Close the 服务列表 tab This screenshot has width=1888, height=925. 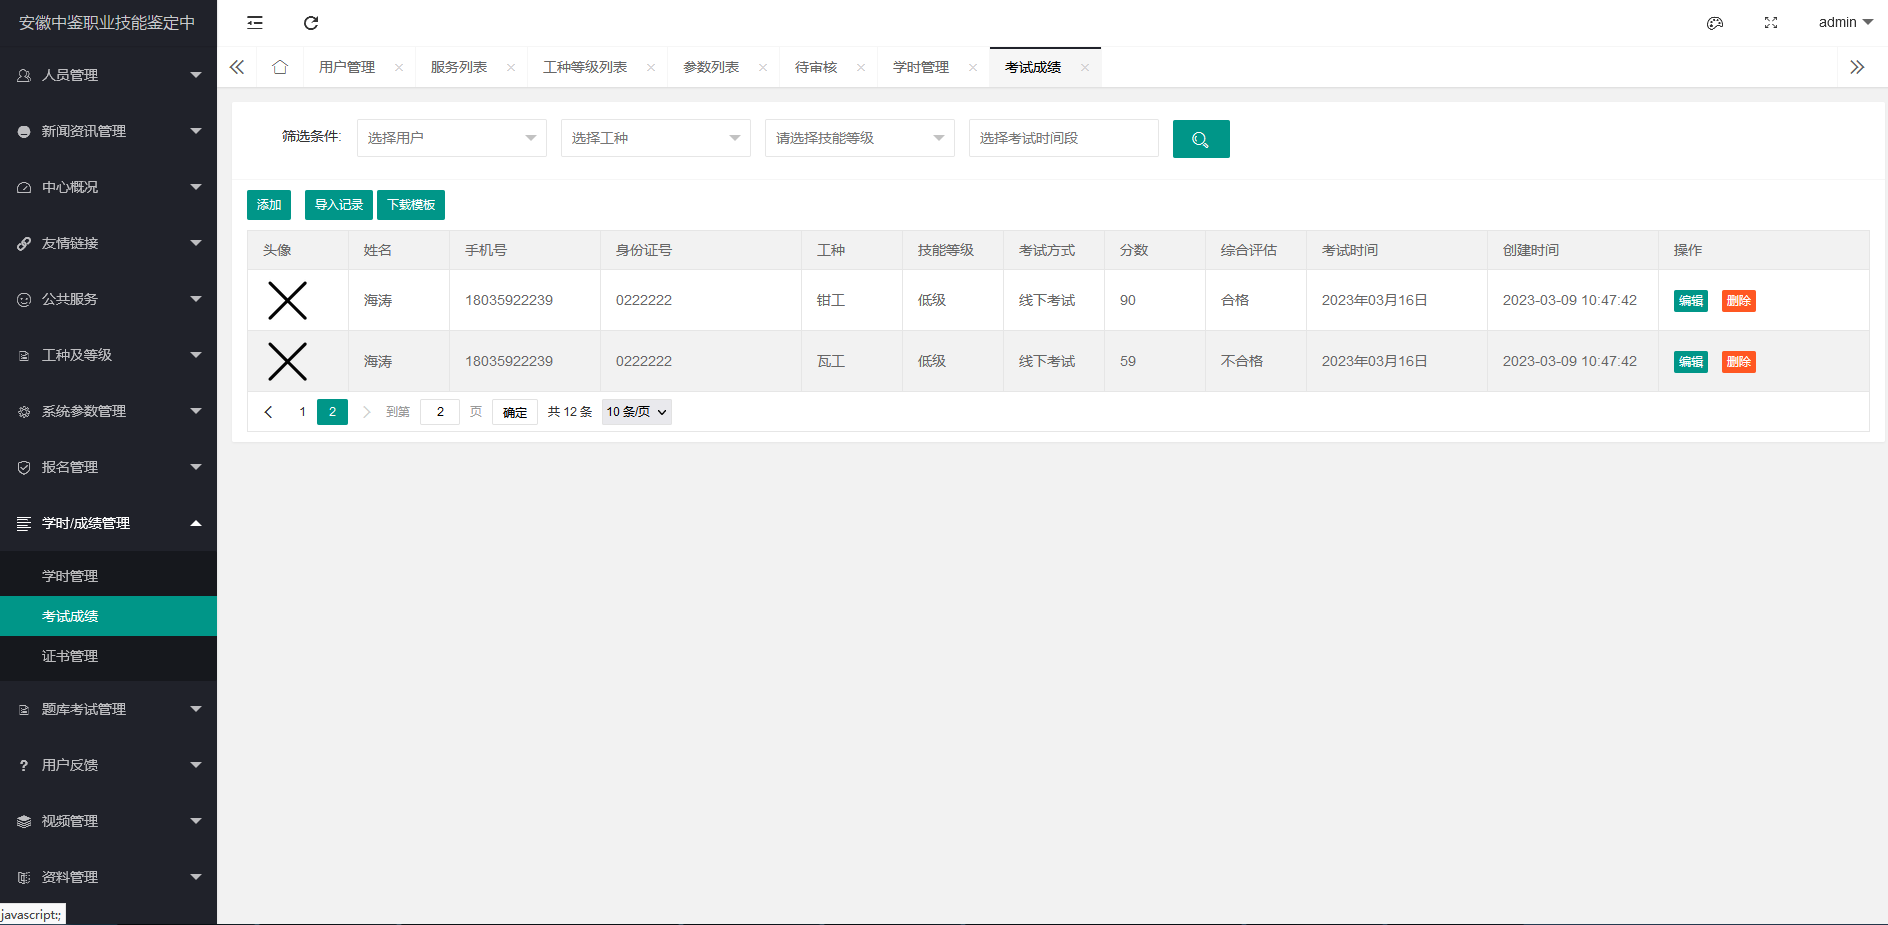click(511, 67)
